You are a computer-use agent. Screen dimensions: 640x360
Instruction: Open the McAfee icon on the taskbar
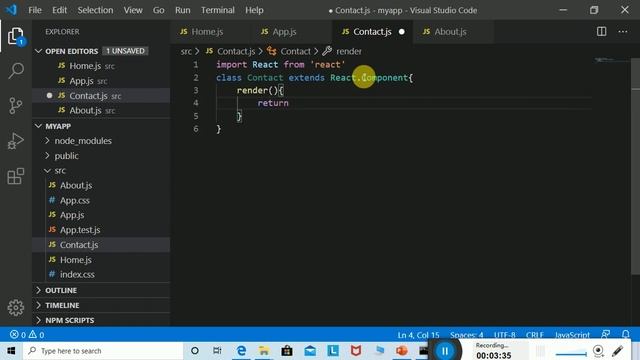[x=356, y=351]
